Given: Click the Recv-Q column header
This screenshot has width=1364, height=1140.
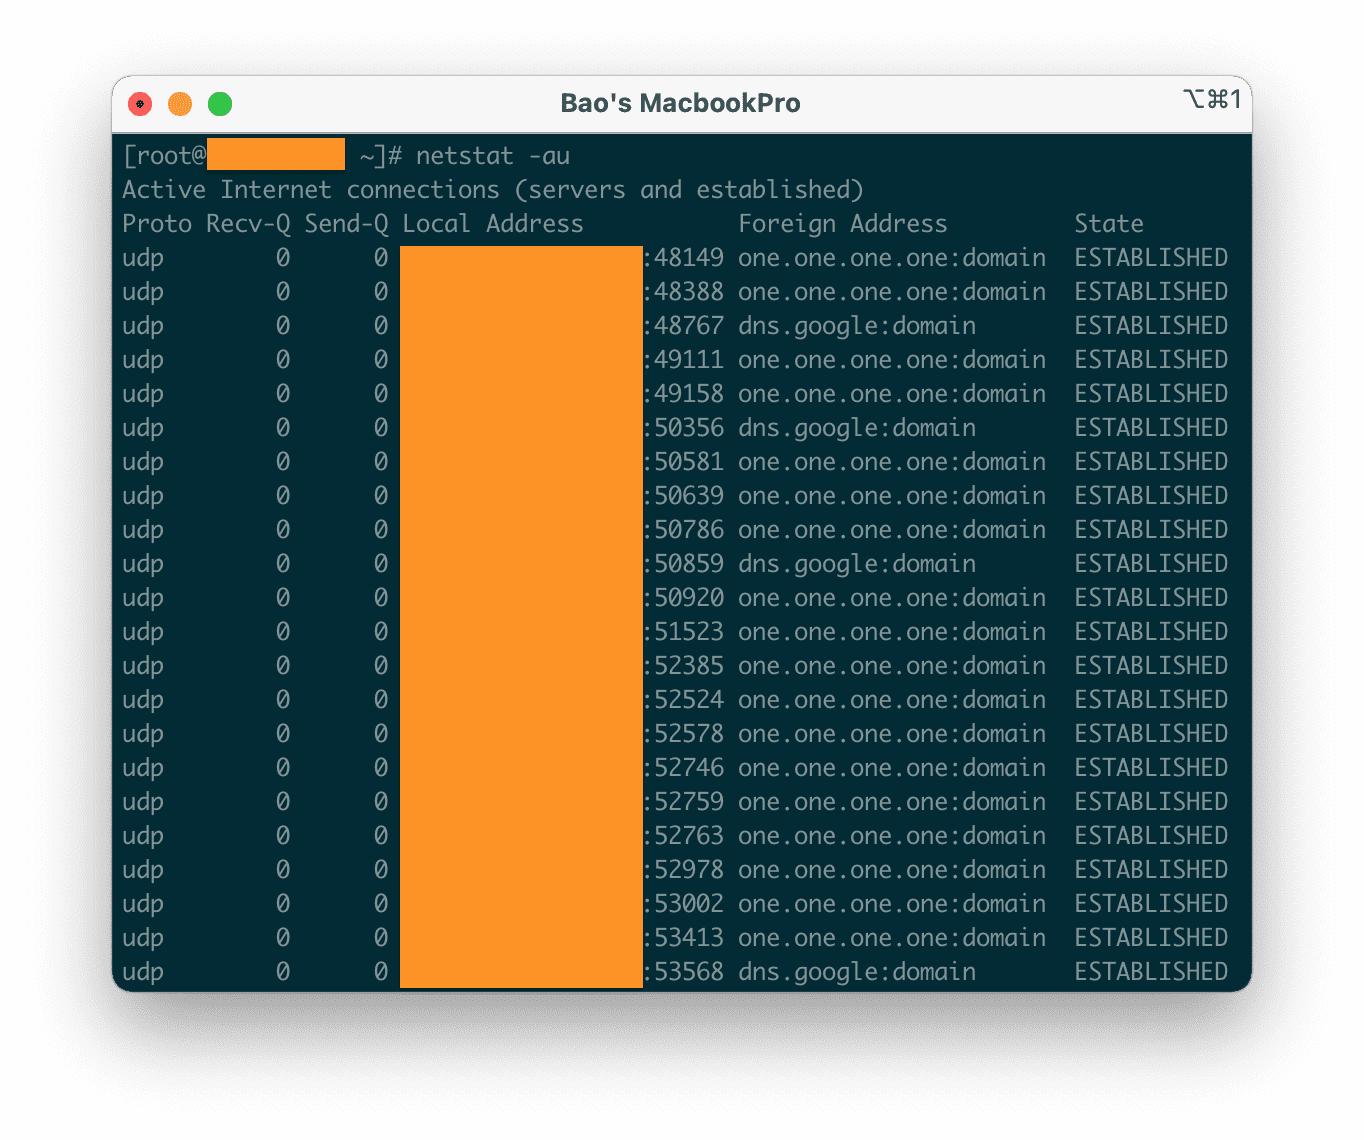Looking at the screenshot, I should 248,223.
